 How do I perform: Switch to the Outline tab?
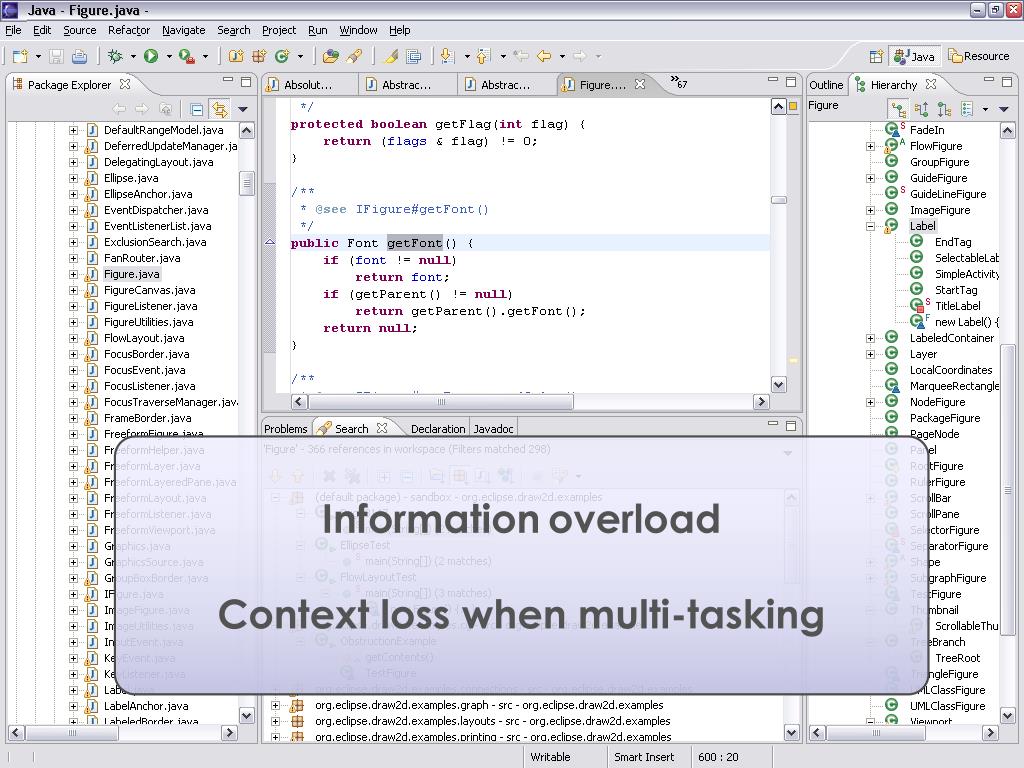pyautogui.click(x=825, y=85)
